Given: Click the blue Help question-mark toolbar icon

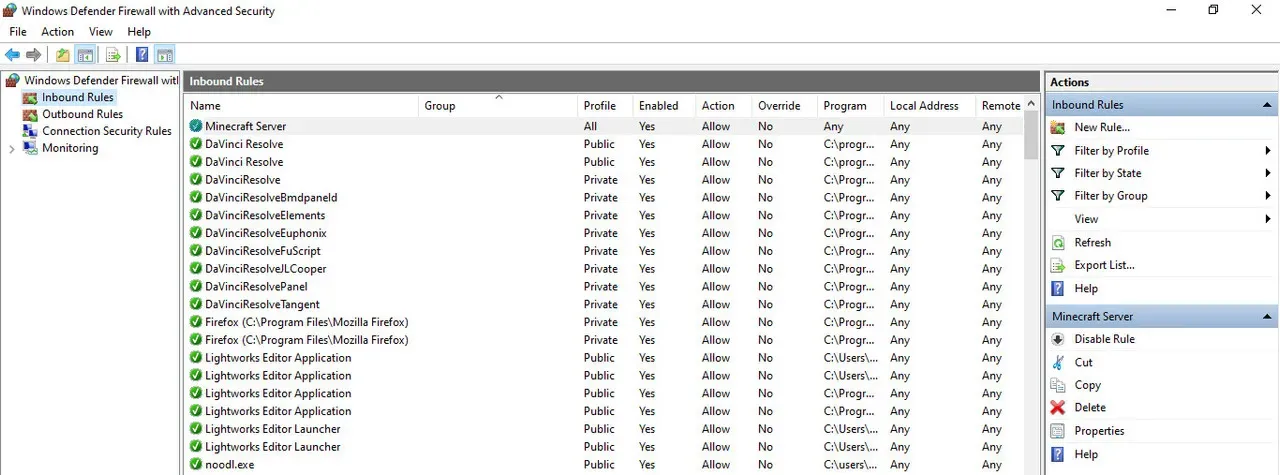Looking at the screenshot, I should pyautogui.click(x=142, y=55).
